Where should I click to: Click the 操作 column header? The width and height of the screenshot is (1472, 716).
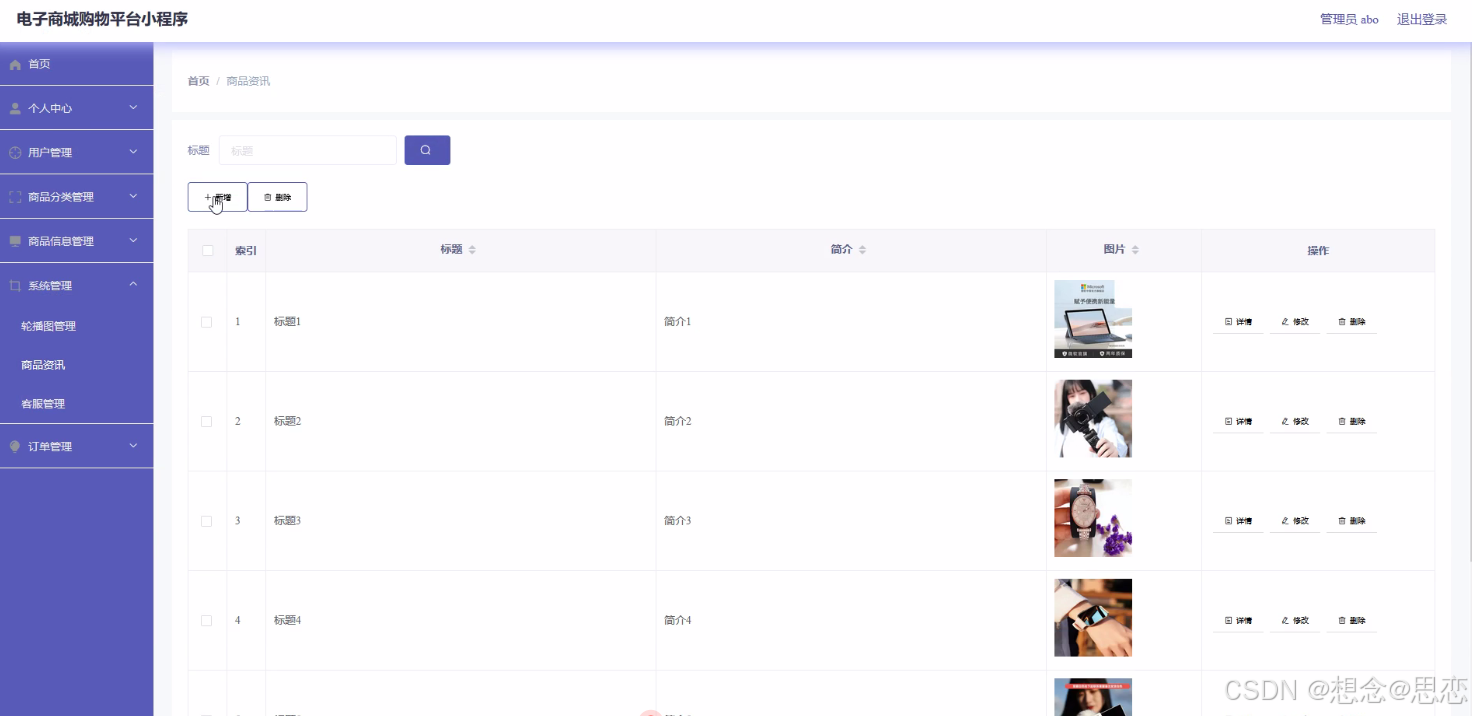(1318, 250)
